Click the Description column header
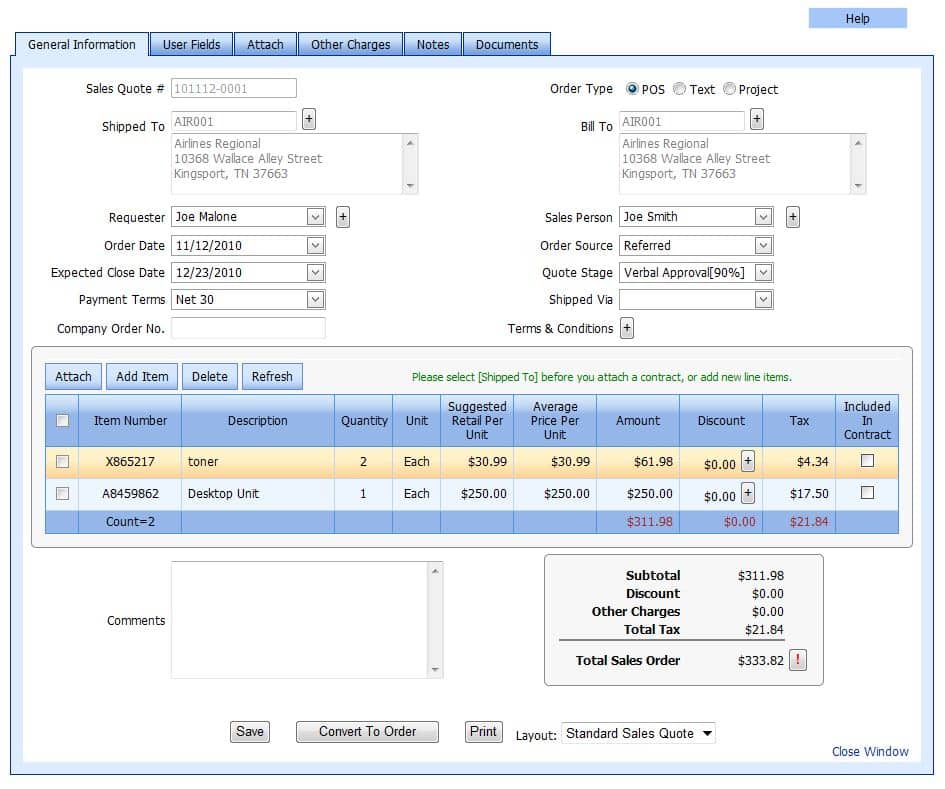 258,421
